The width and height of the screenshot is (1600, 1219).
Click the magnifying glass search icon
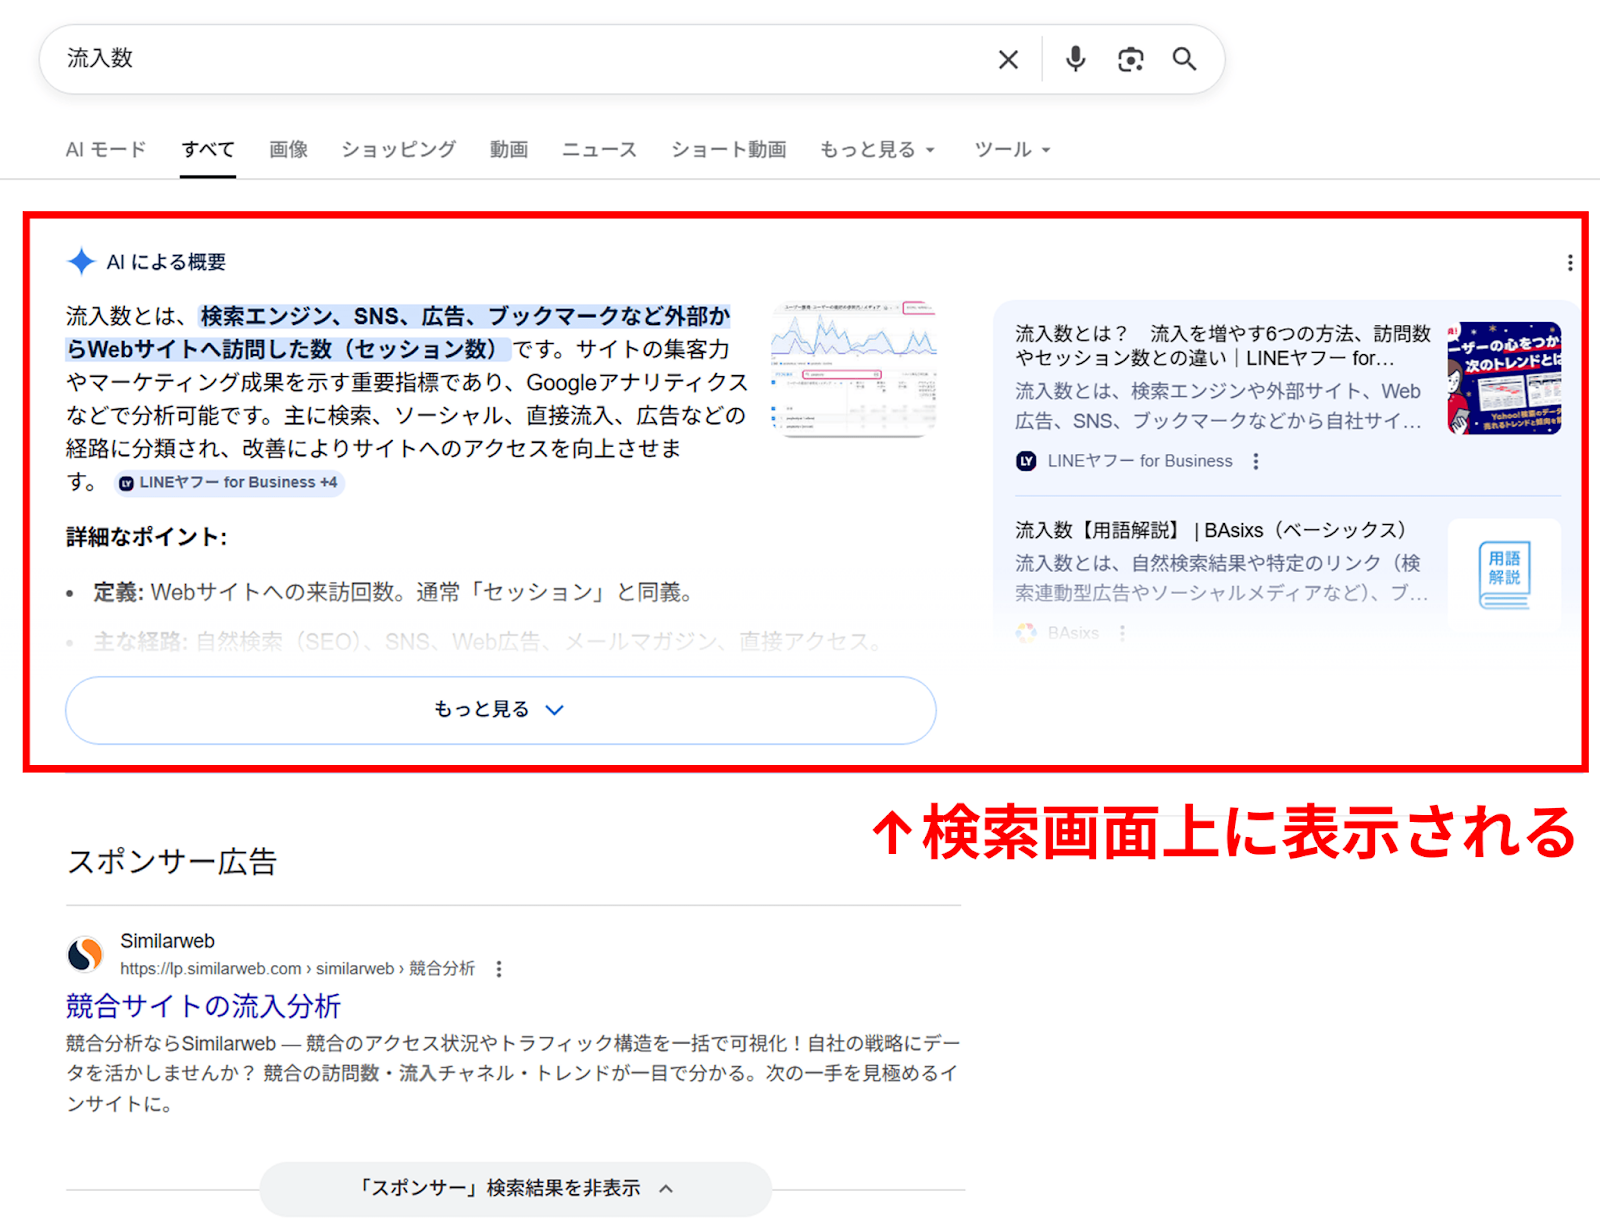point(1184,59)
